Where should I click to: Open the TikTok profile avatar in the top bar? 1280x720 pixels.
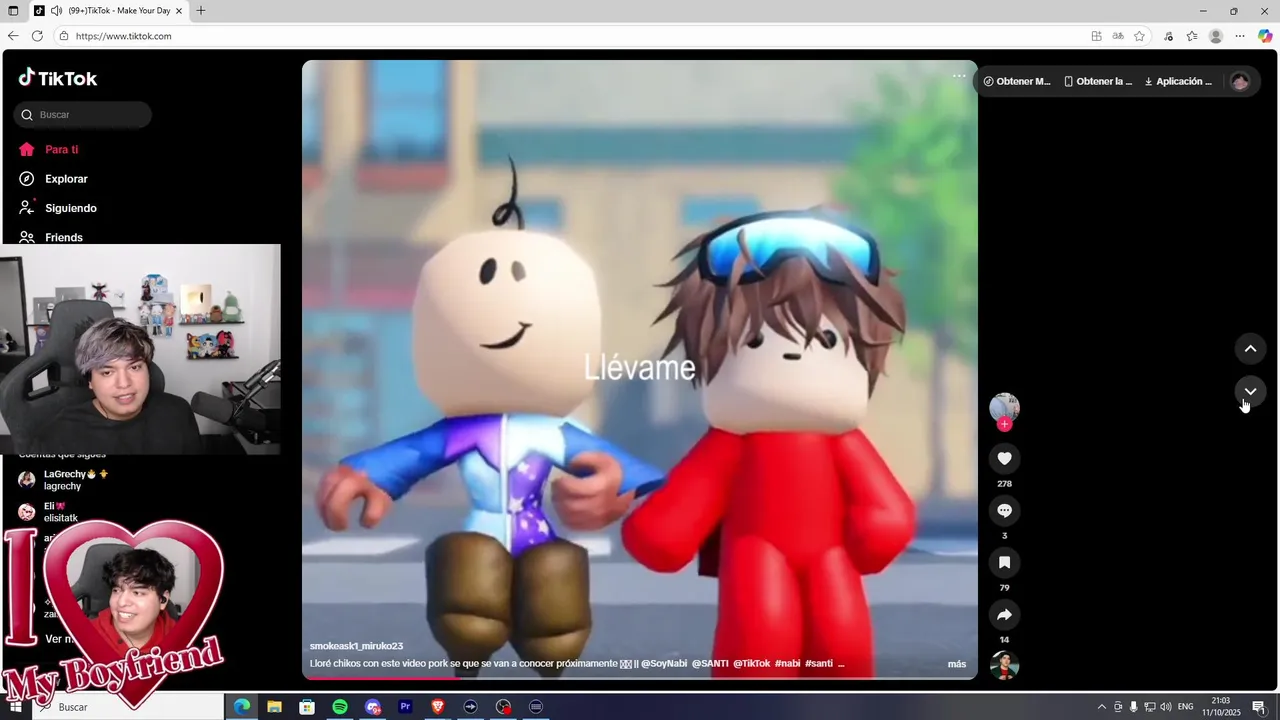coord(1240,81)
